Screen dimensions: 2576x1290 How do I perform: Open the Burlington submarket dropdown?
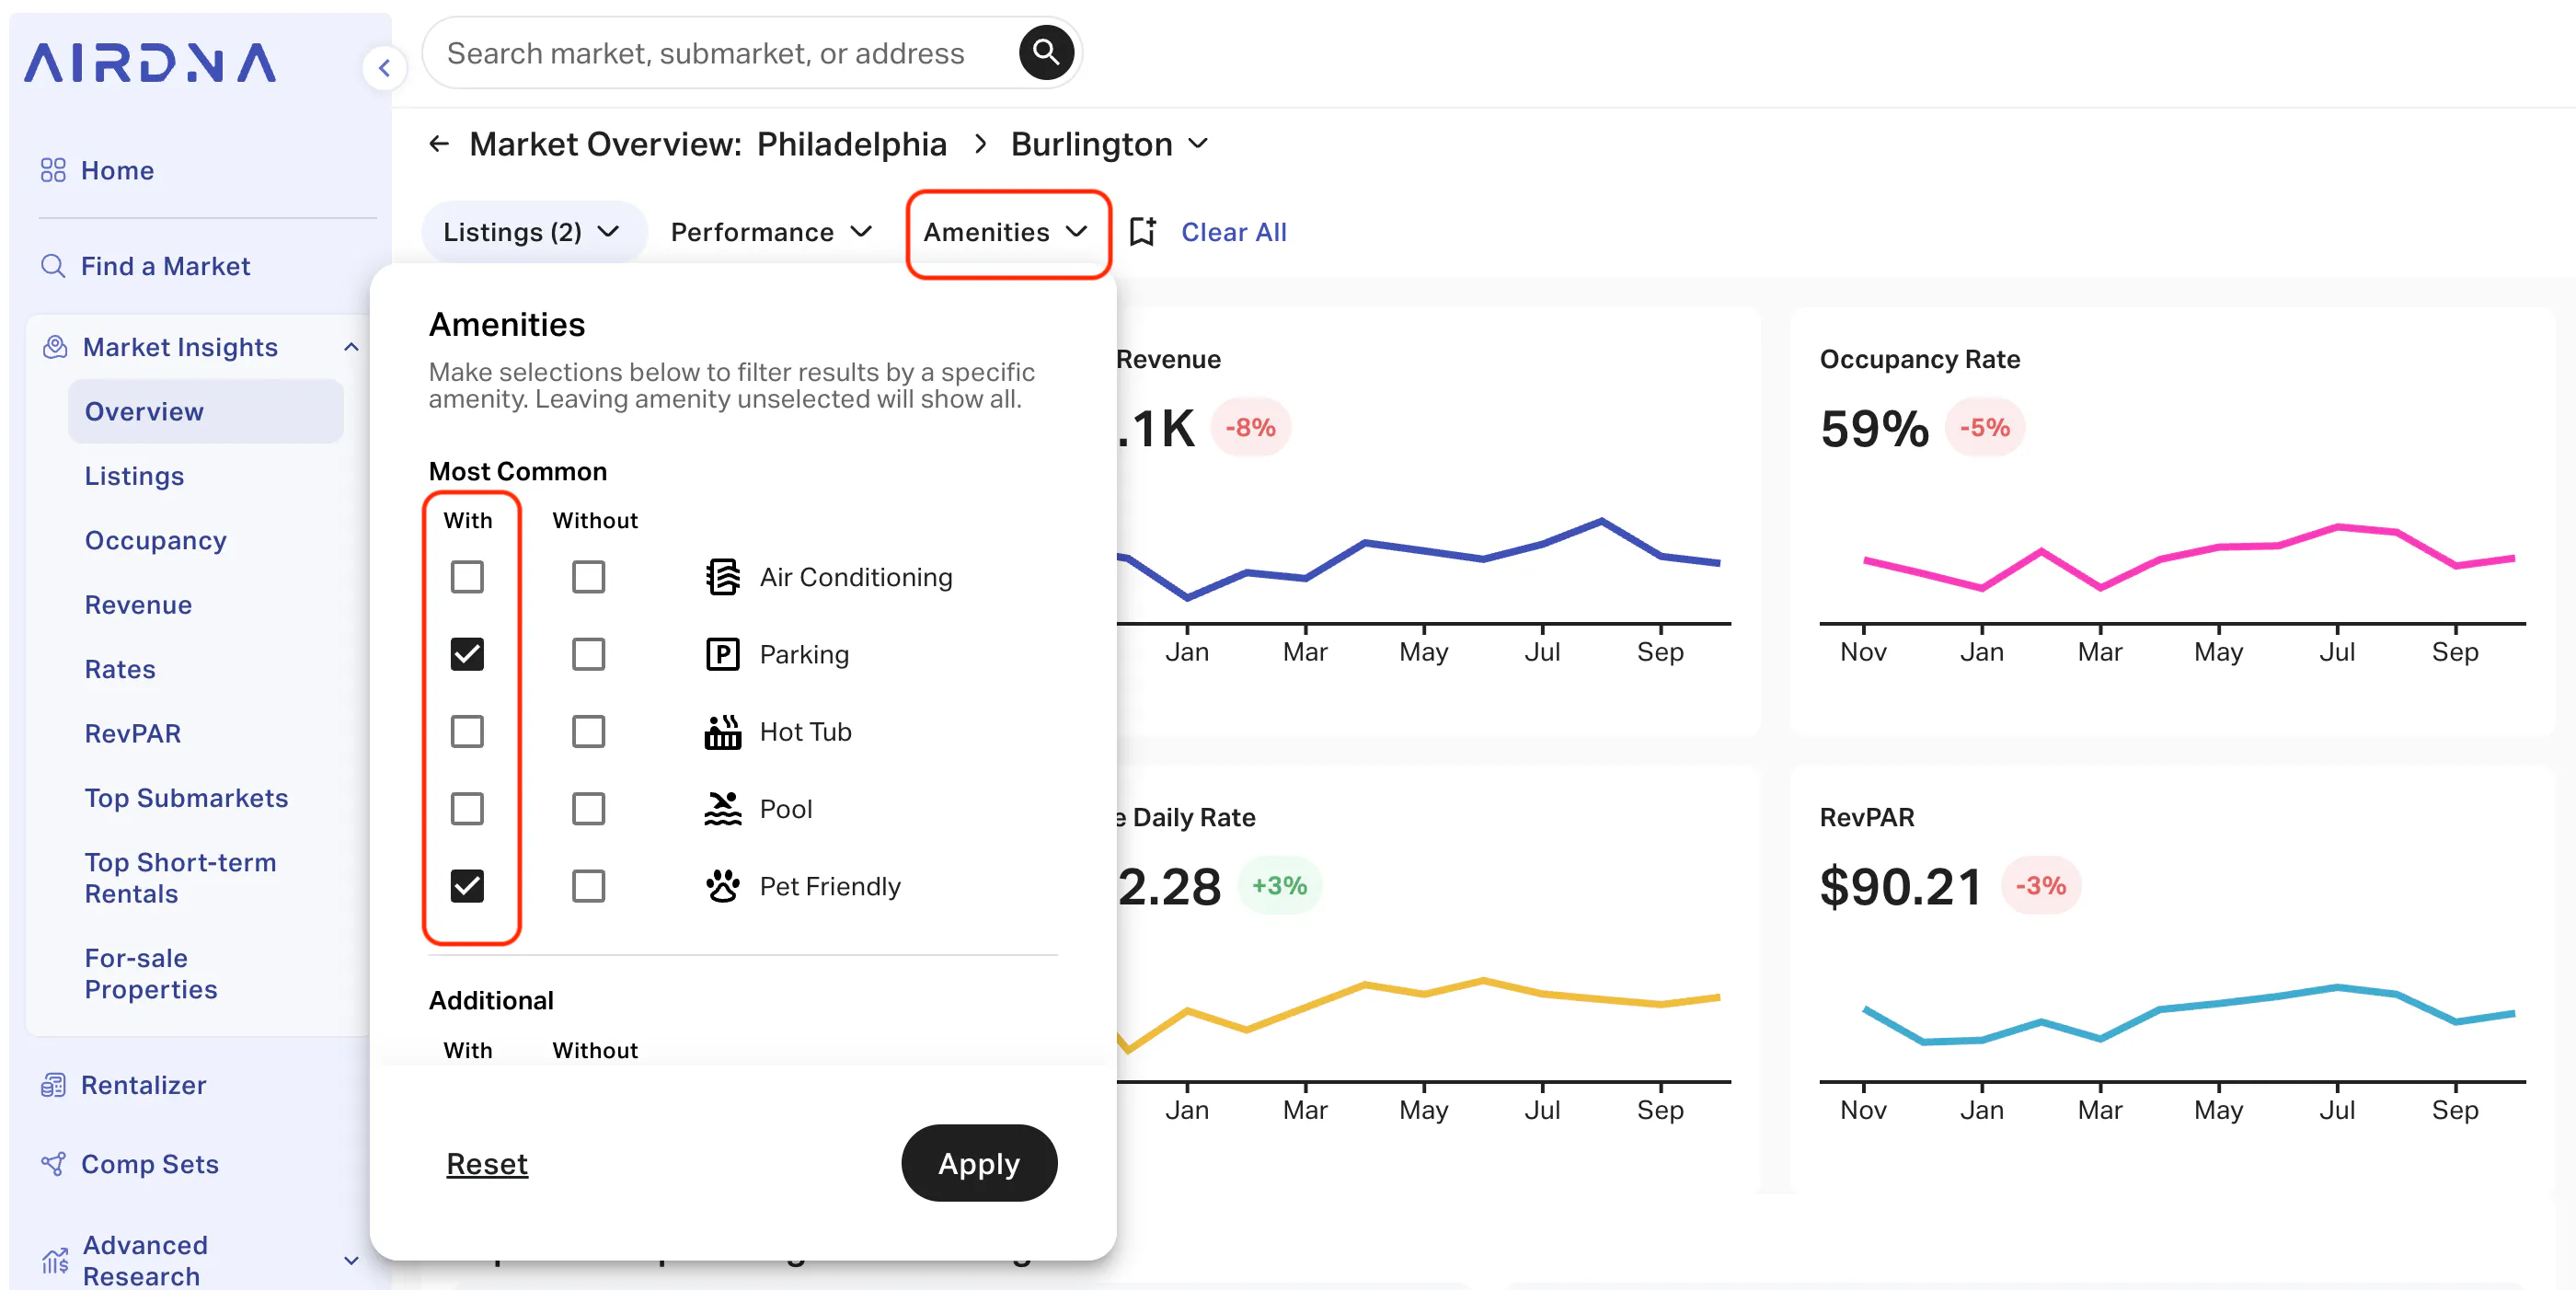[1110, 144]
